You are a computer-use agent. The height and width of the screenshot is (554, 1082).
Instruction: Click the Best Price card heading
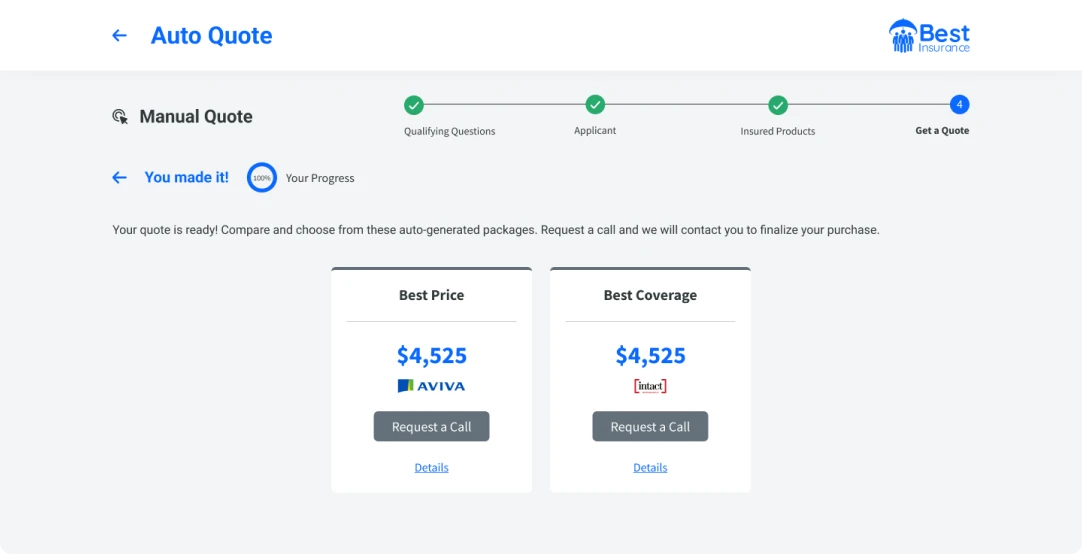[431, 295]
